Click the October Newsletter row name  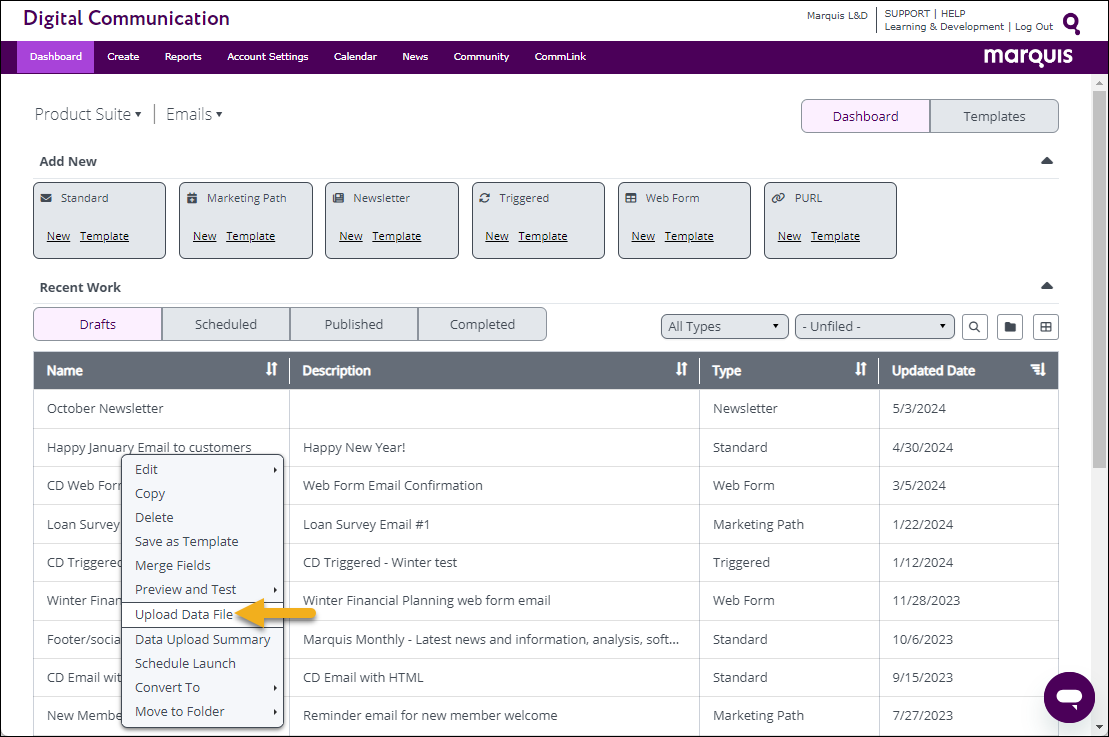(x=105, y=409)
